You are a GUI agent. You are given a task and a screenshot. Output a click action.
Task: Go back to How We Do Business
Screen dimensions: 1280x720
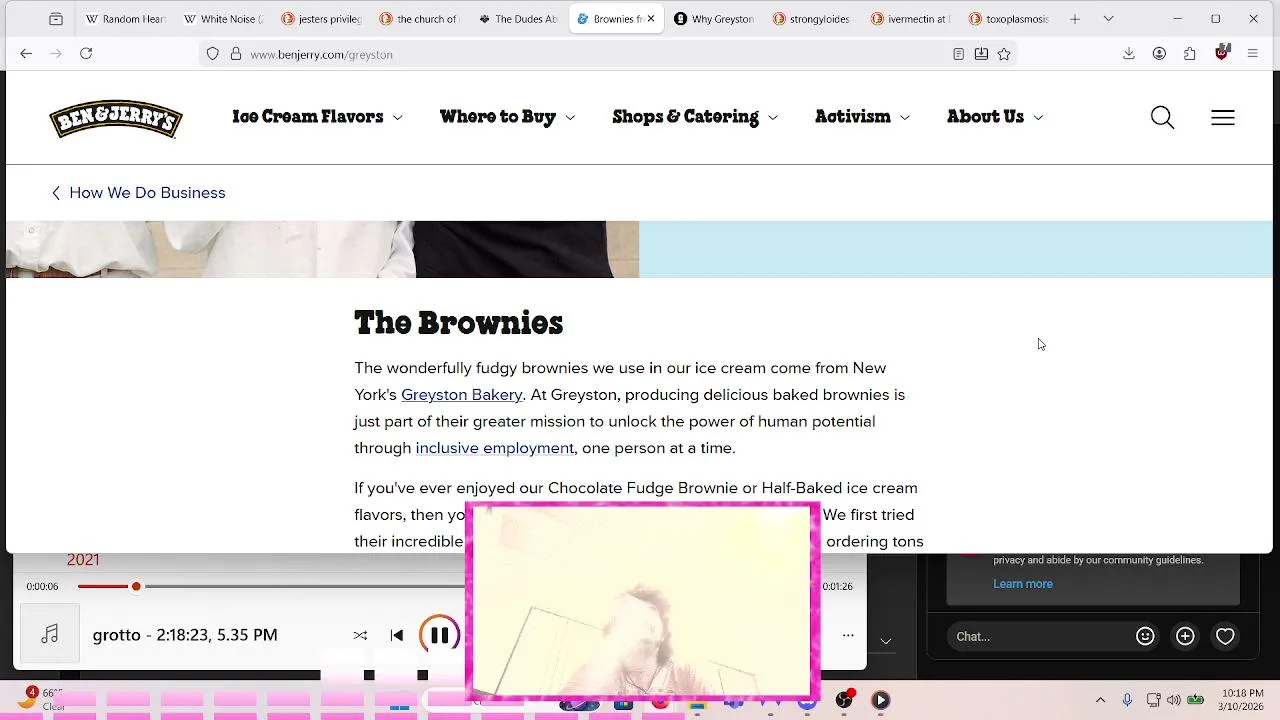click(139, 193)
